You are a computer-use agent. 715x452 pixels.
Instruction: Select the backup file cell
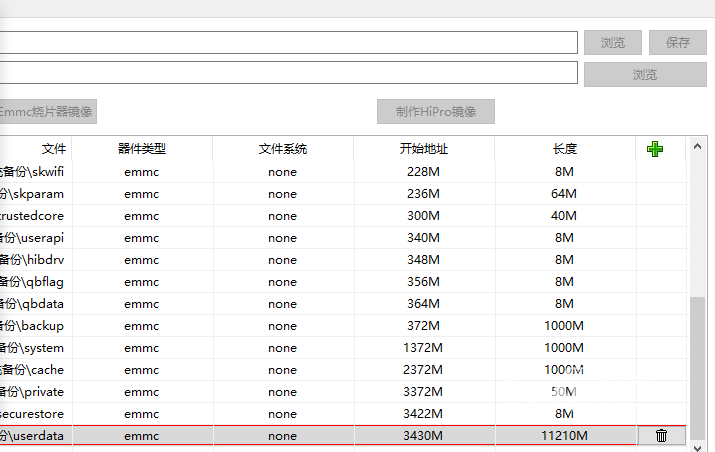[36, 326]
